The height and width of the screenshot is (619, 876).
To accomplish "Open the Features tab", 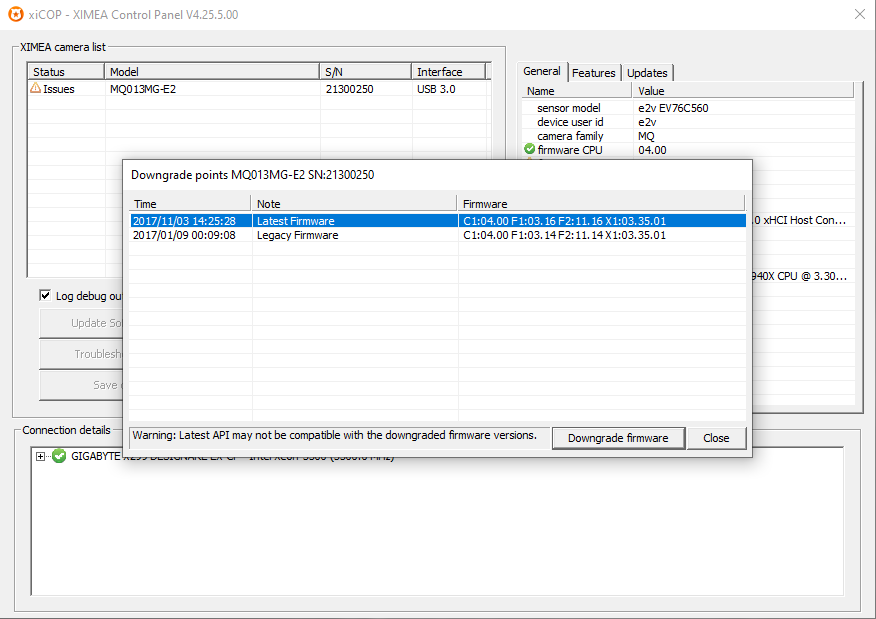I will point(593,73).
